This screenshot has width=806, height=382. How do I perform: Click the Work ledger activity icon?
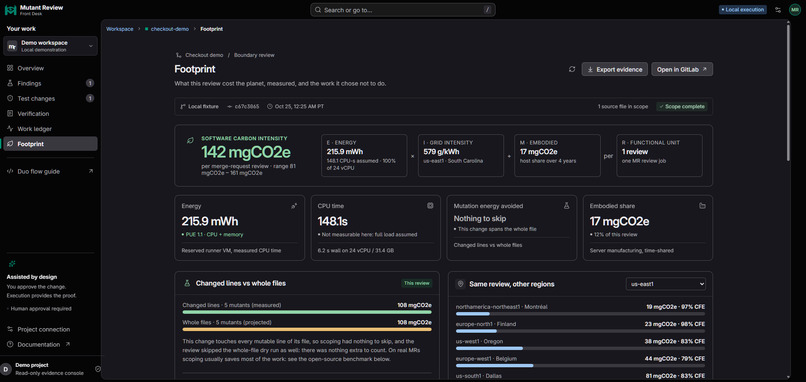(10, 129)
